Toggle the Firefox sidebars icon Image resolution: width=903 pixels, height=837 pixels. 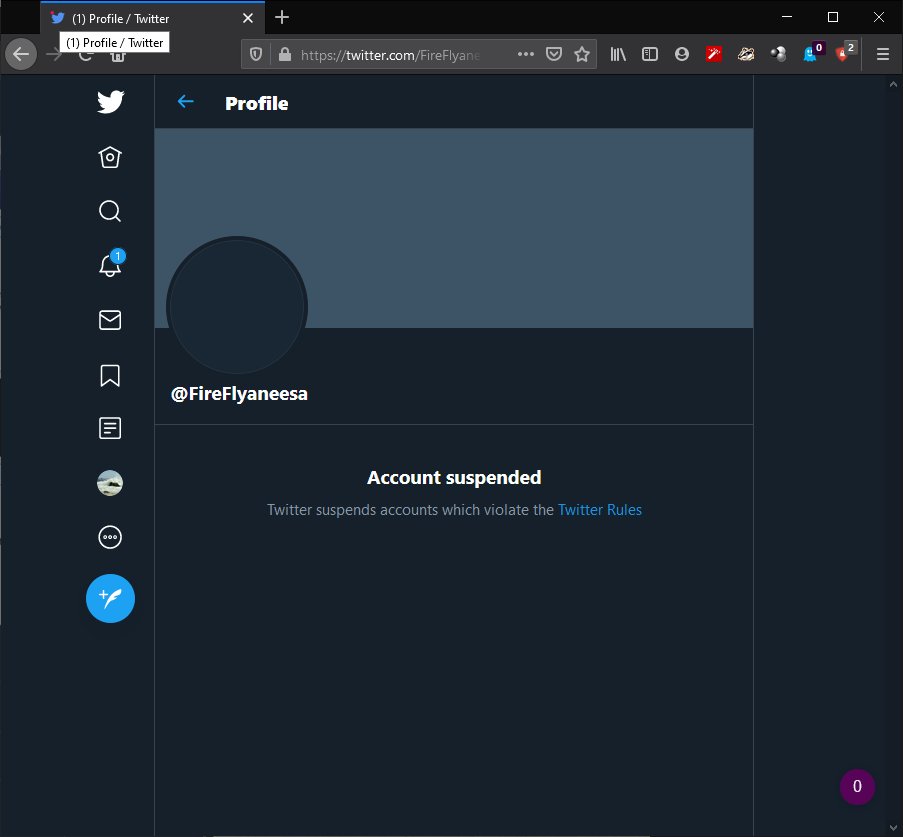[x=650, y=54]
